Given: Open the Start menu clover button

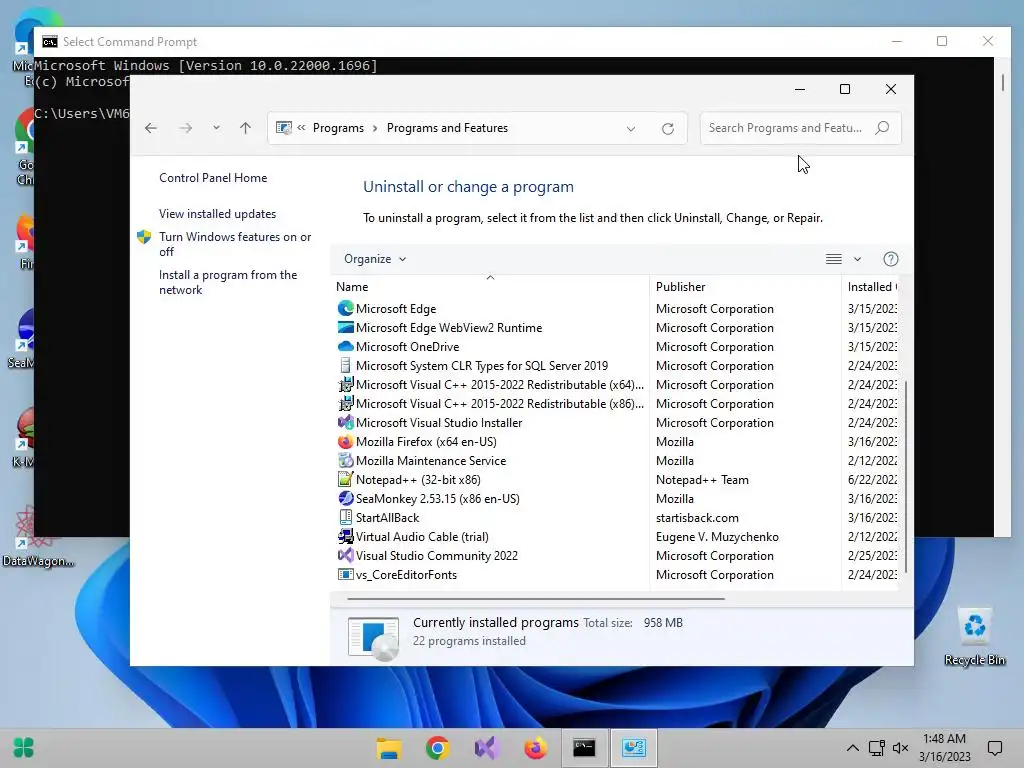Looking at the screenshot, I should coord(24,748).
